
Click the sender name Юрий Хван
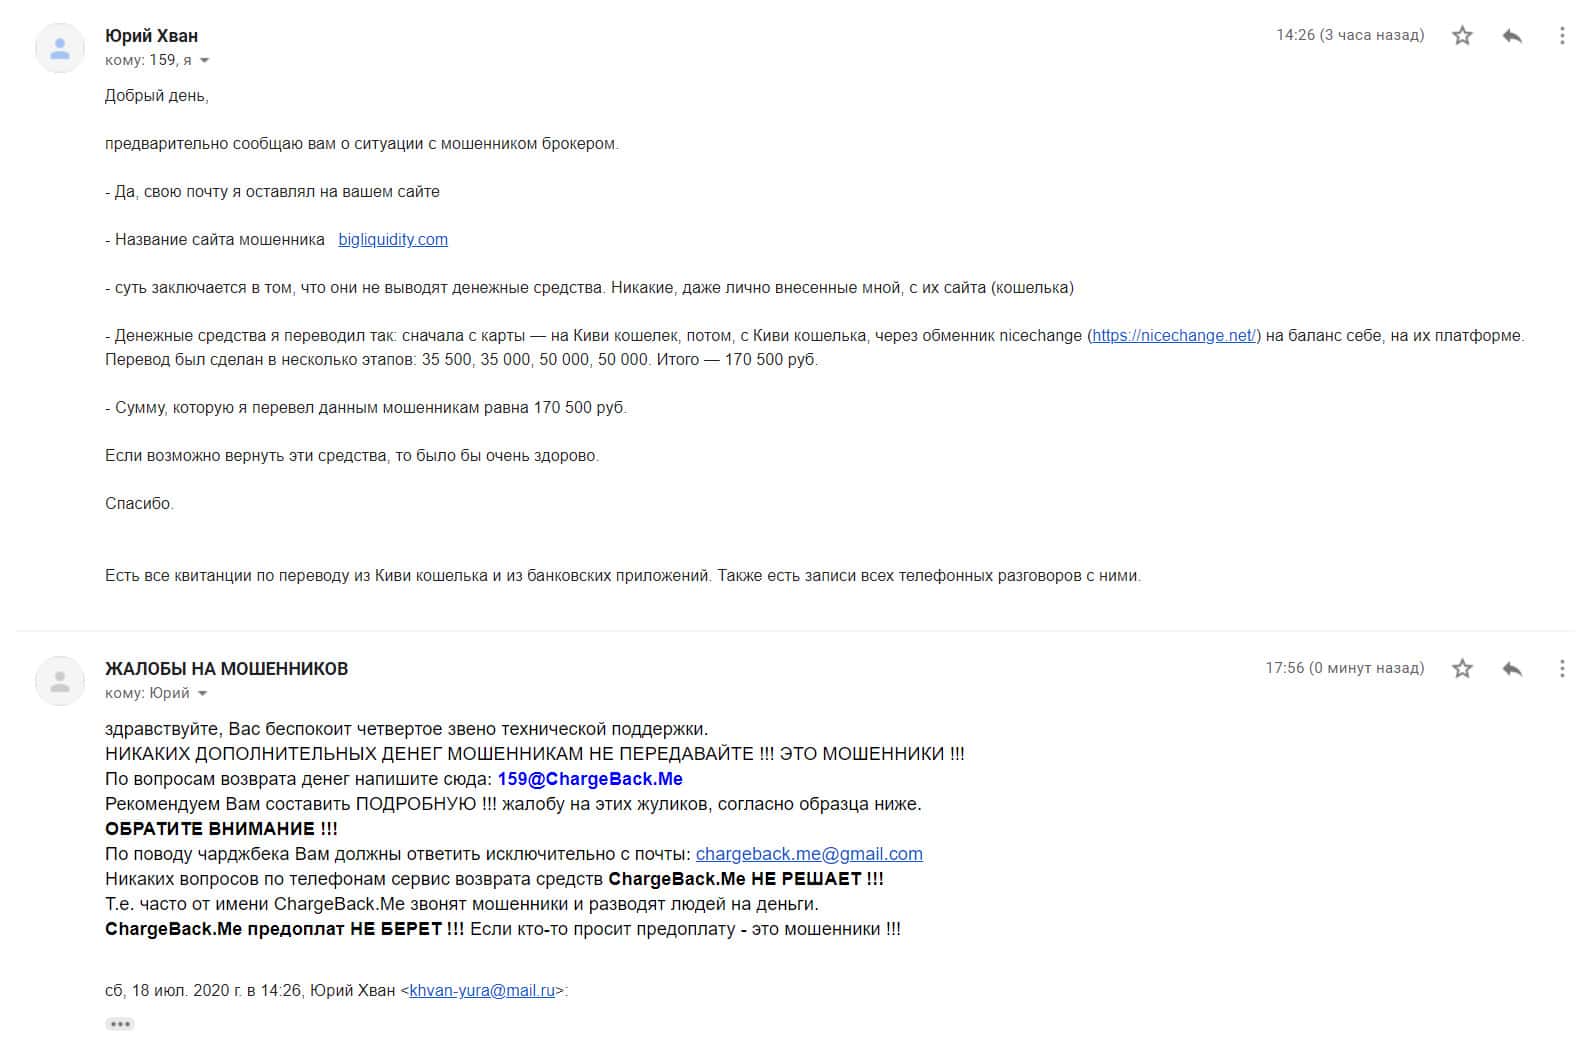tap(152, 36)
